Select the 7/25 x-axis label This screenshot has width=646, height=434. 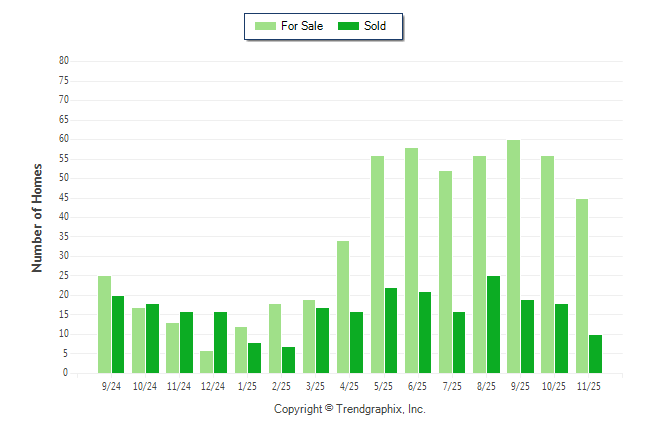[452, 386]
